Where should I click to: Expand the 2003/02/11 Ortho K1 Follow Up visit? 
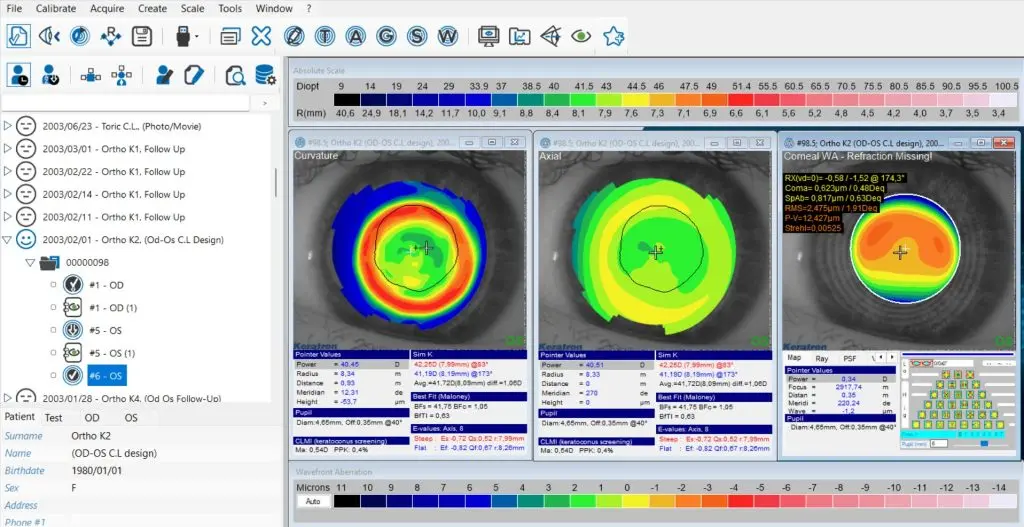8,217
